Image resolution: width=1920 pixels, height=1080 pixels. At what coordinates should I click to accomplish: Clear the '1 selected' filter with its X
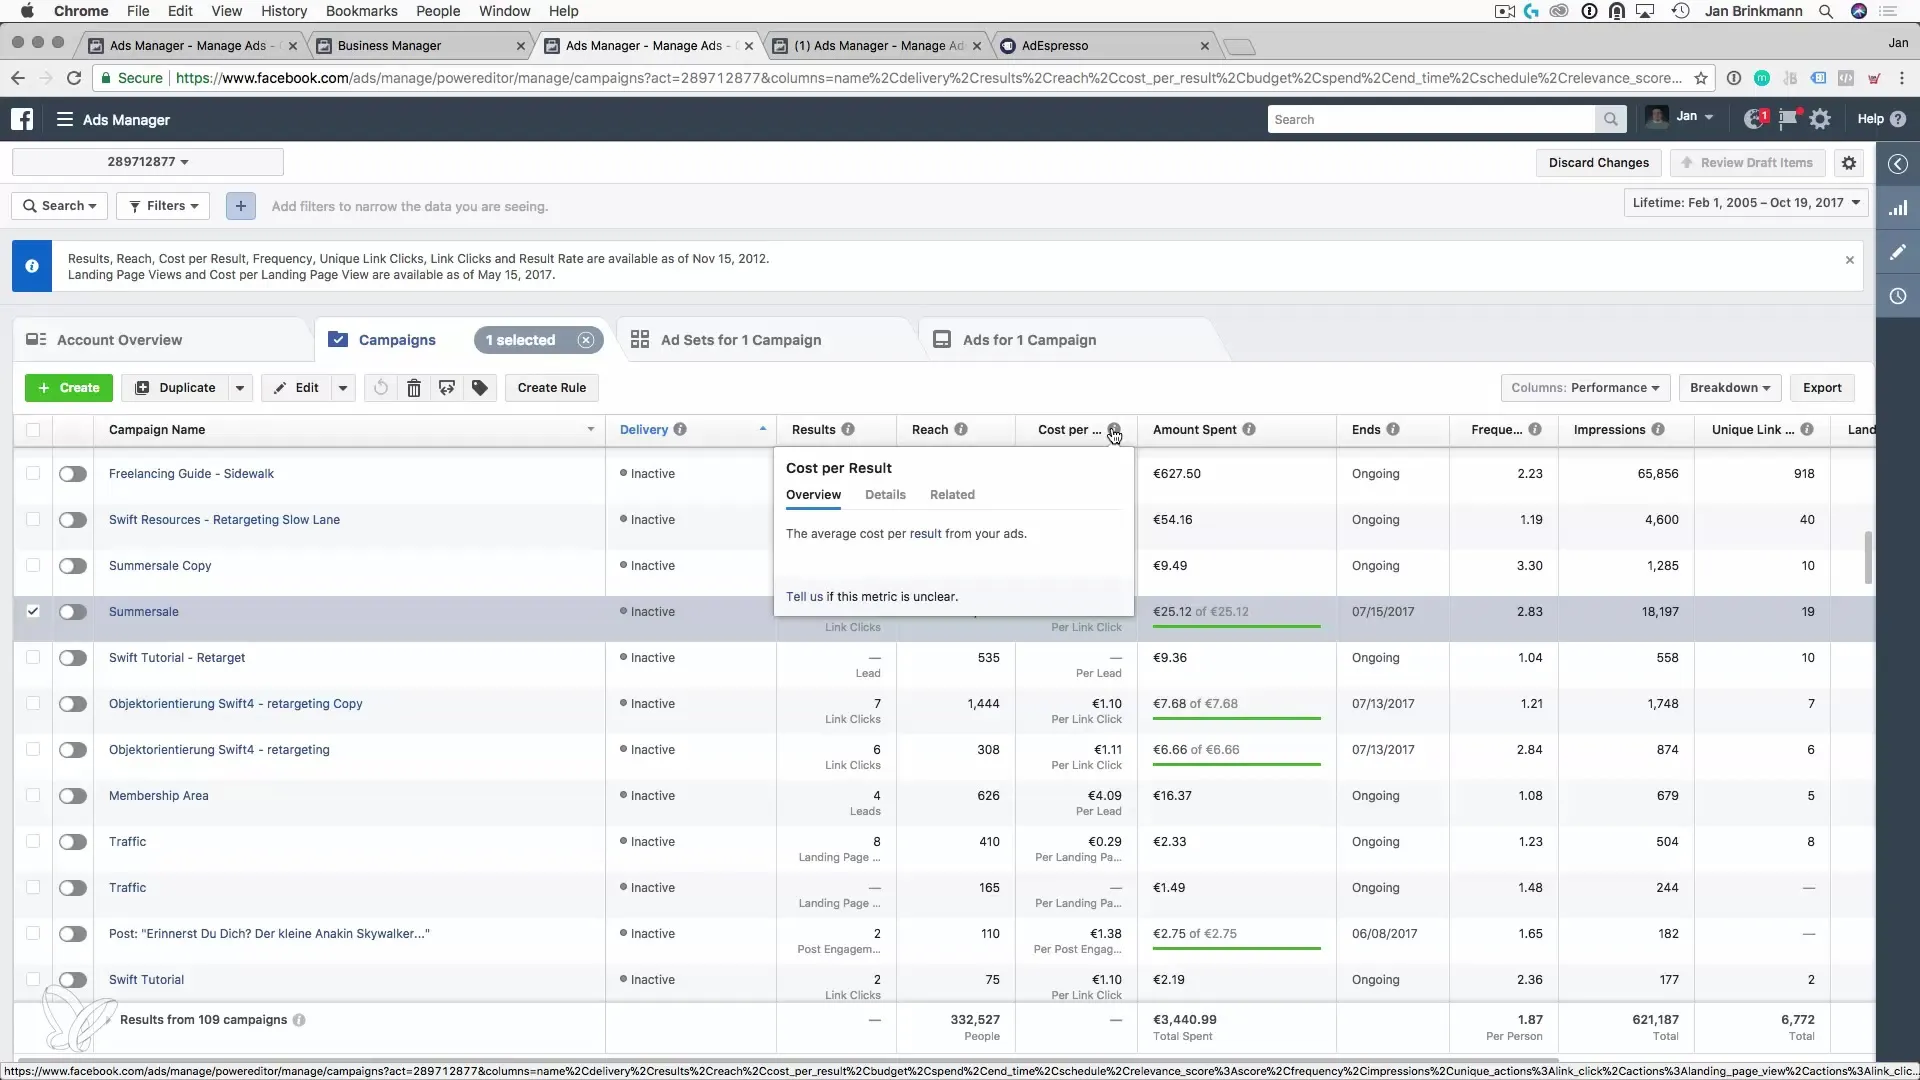point(586,340)
